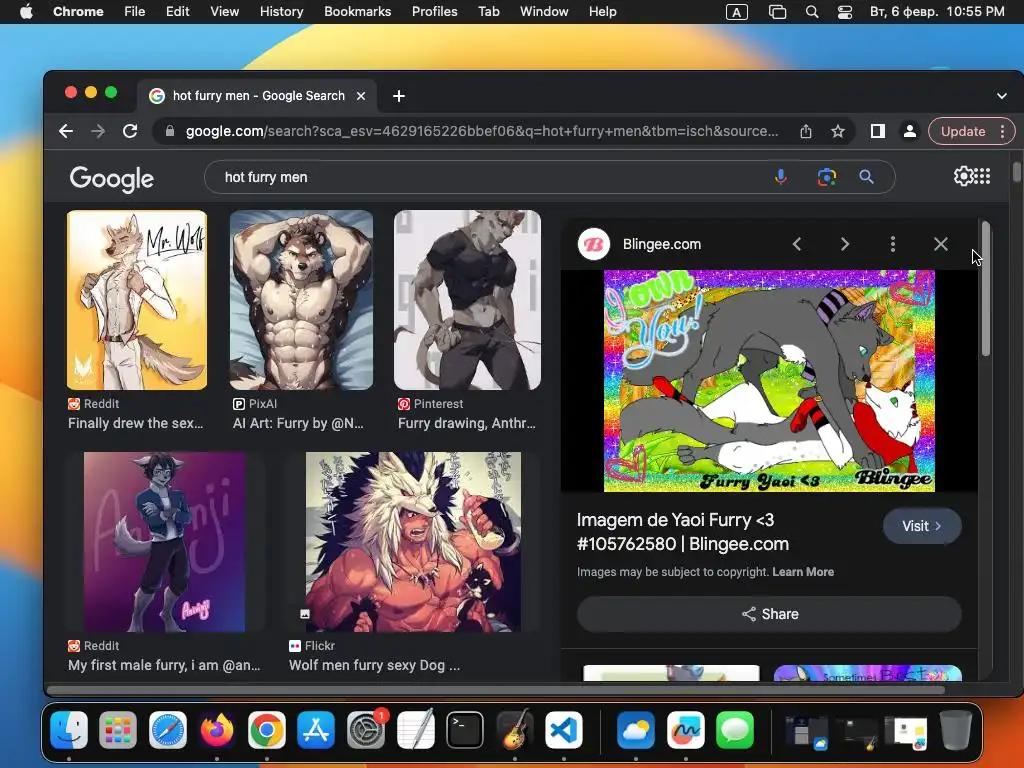Click the large preview image from Blingee

tap(769, 381)
